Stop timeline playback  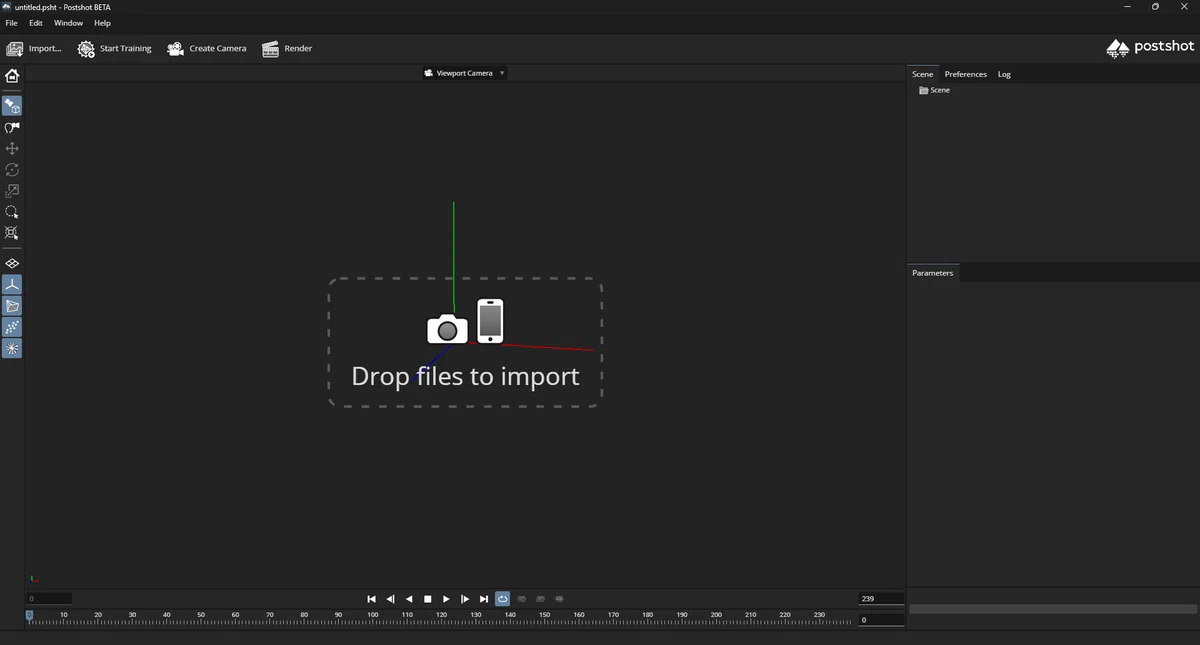[x=428, y=599]
